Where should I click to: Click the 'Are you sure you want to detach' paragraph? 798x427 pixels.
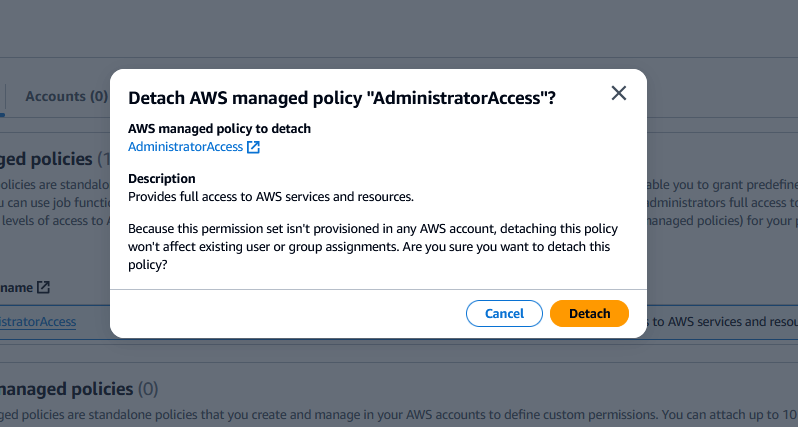(373, 247)
